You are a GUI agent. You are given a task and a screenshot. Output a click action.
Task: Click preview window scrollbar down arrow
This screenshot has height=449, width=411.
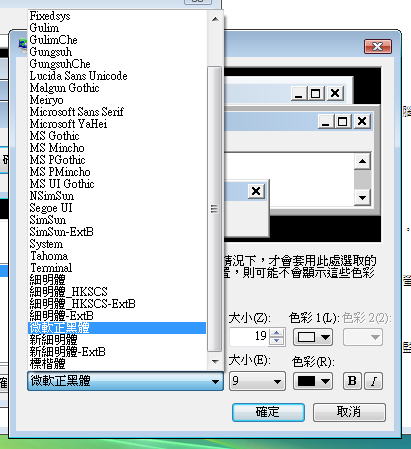click(362, 197)
